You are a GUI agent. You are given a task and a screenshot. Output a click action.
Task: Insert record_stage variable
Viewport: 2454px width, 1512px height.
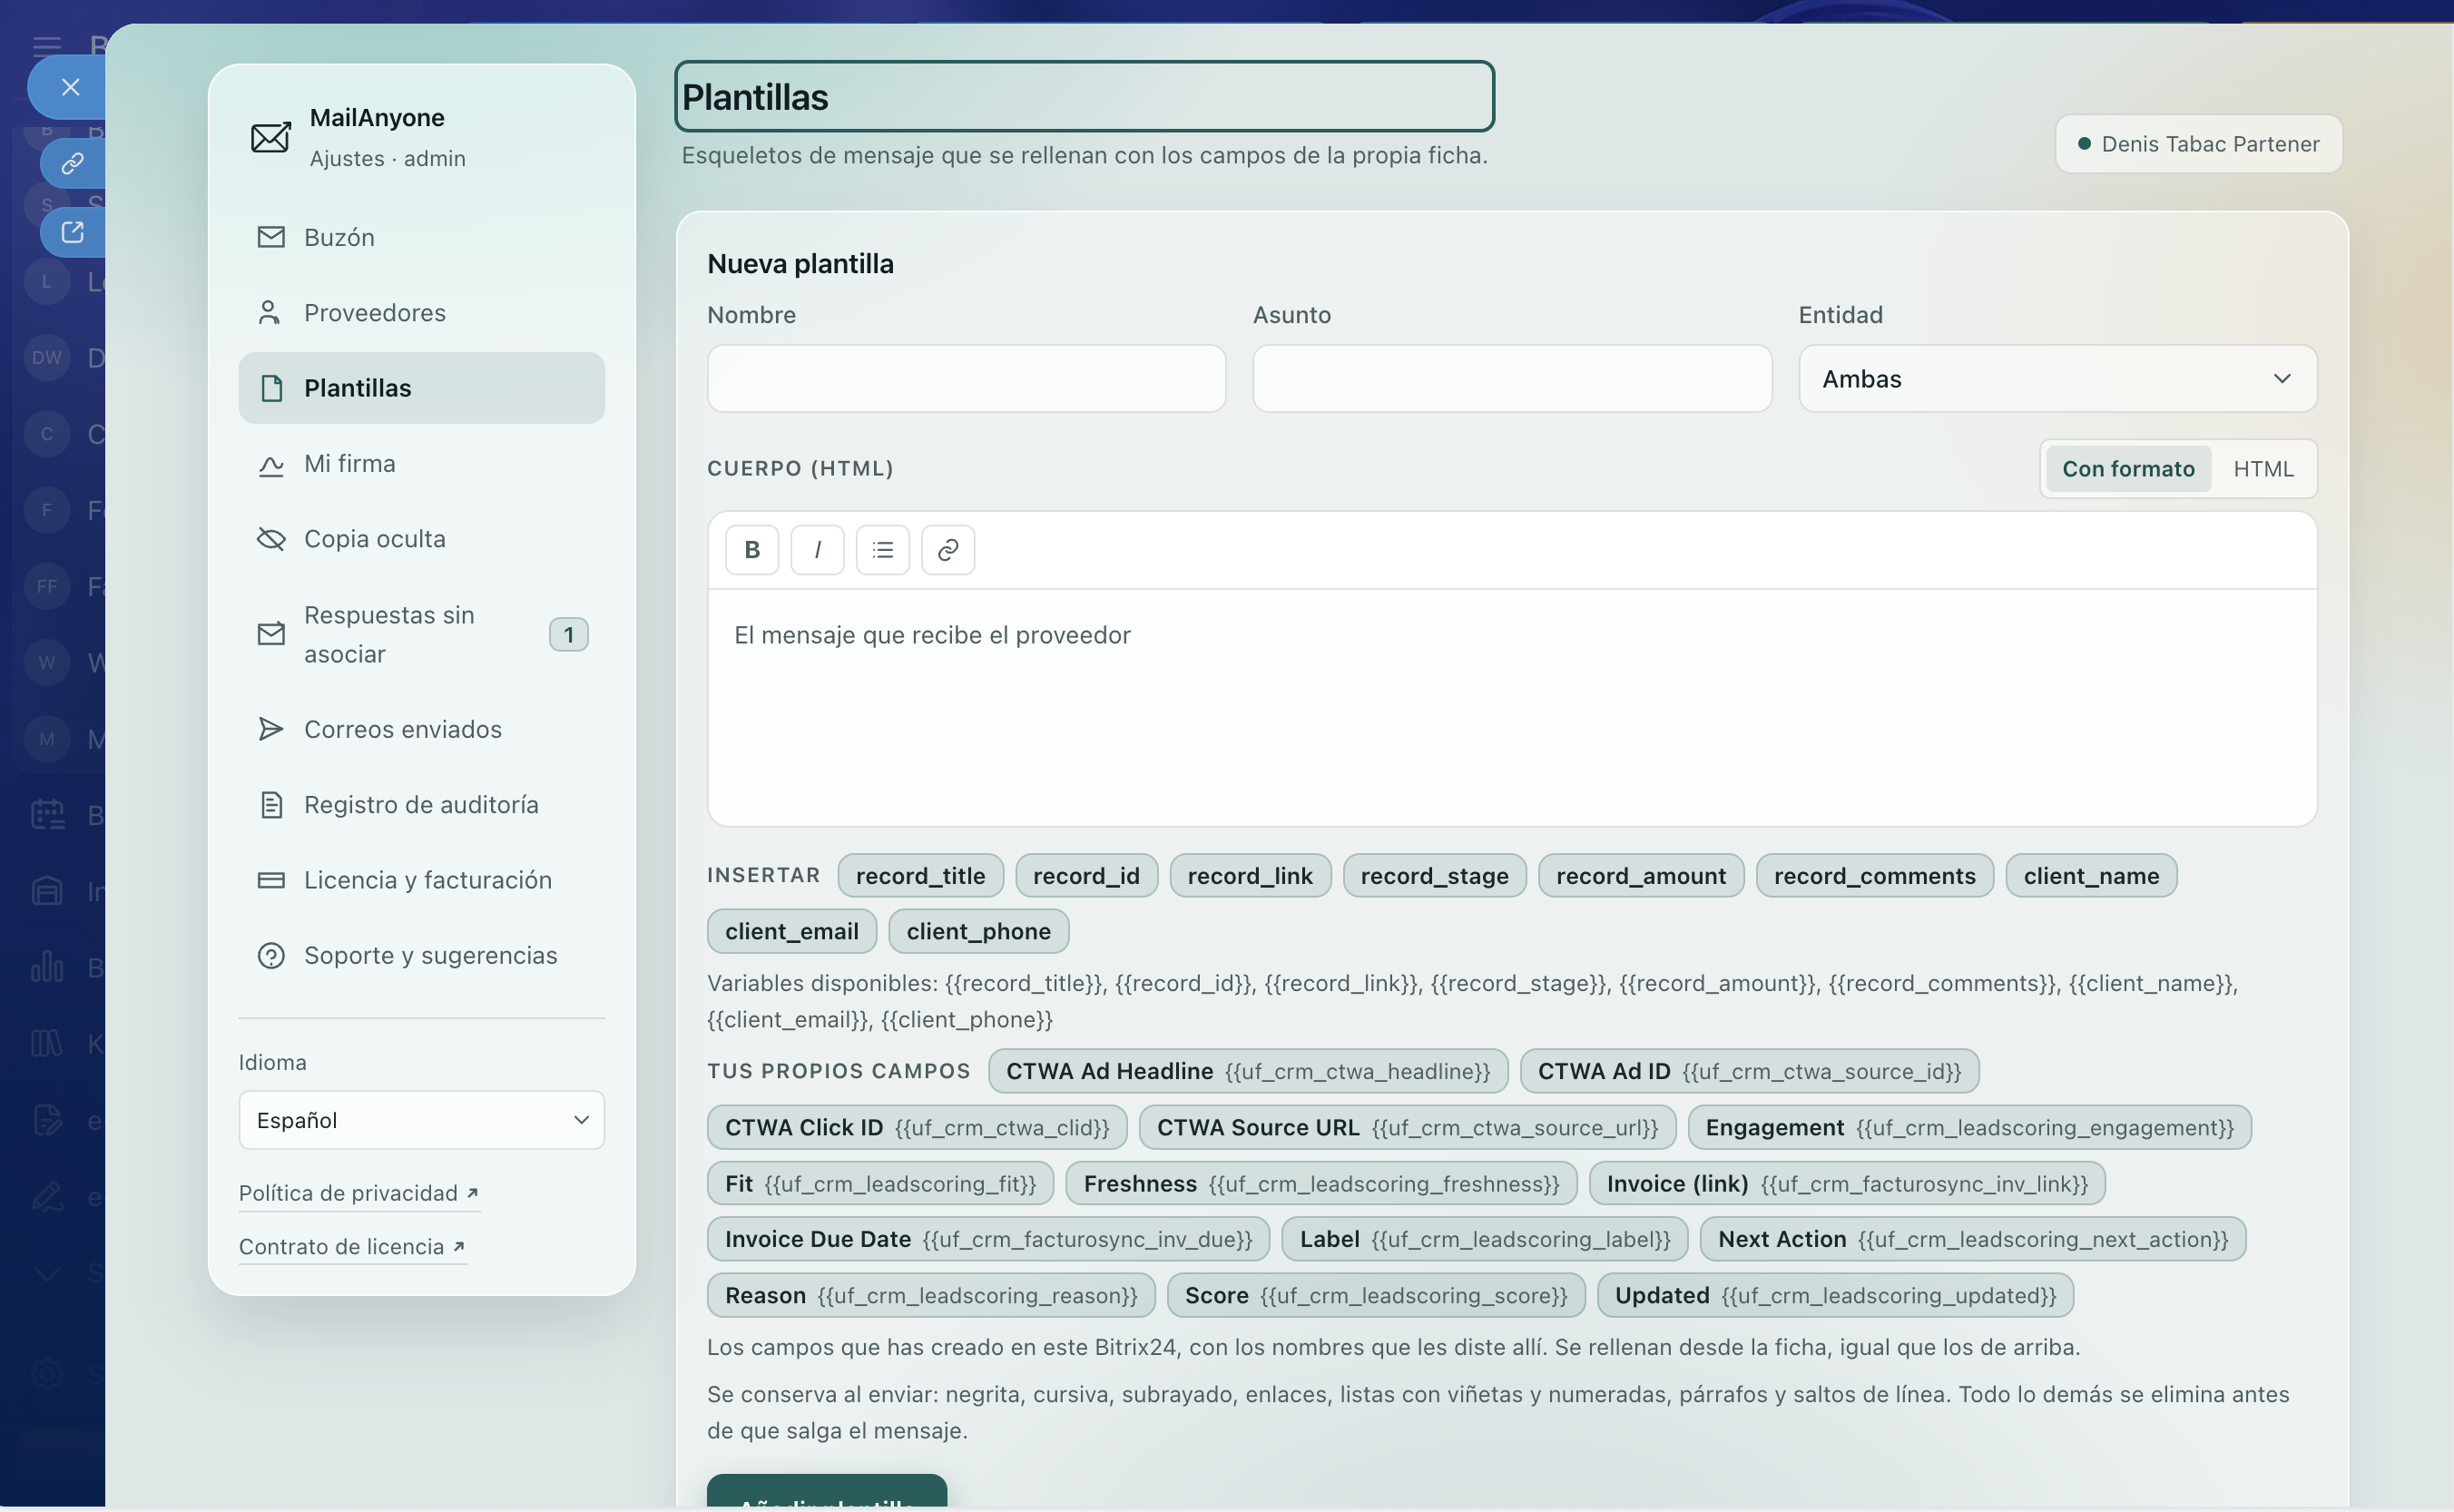pos(1433,875)
